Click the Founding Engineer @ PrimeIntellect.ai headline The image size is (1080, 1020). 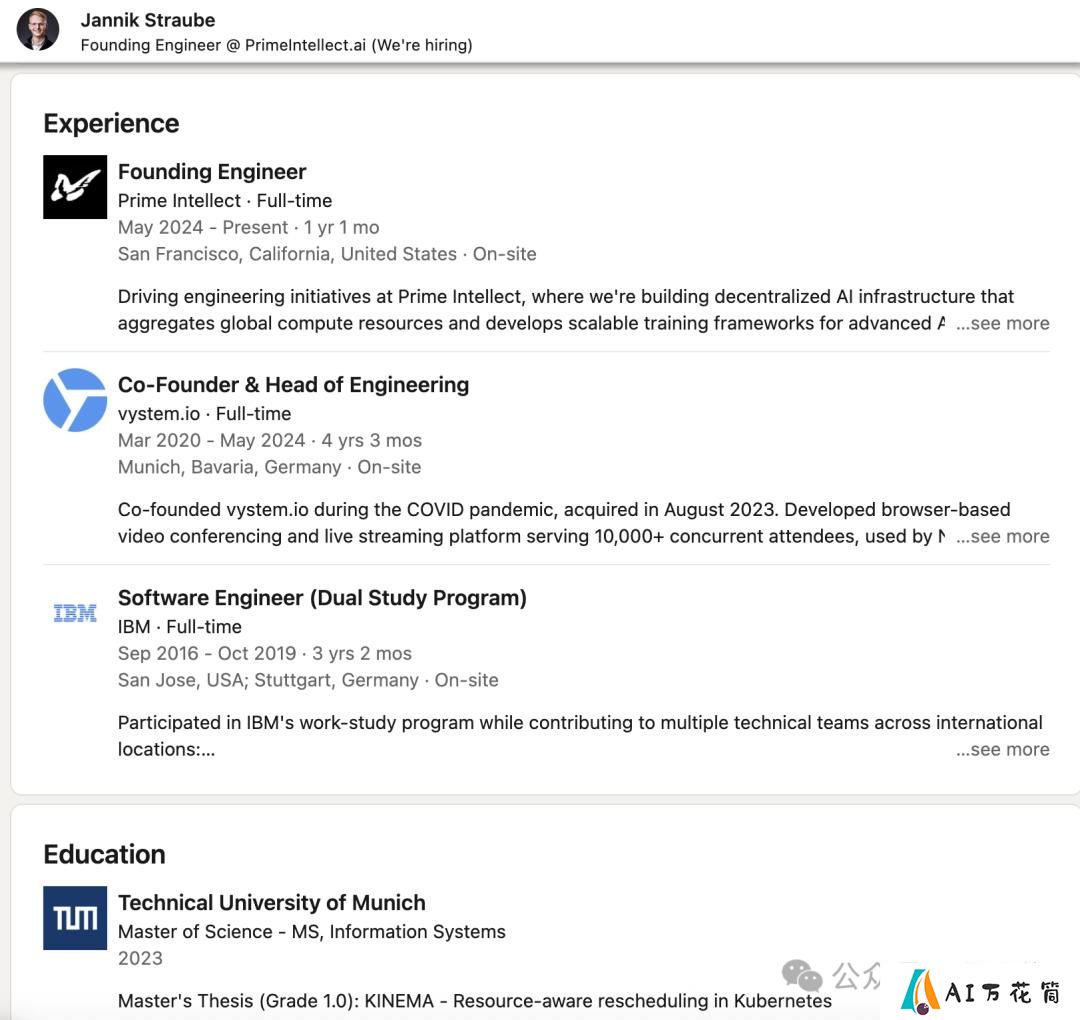point(277,45)
